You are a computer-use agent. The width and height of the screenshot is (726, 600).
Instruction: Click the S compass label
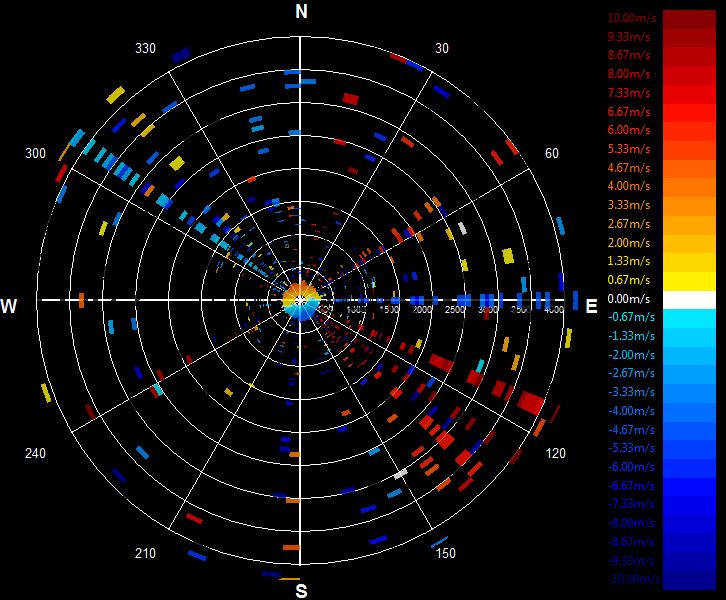coord(301,591)
